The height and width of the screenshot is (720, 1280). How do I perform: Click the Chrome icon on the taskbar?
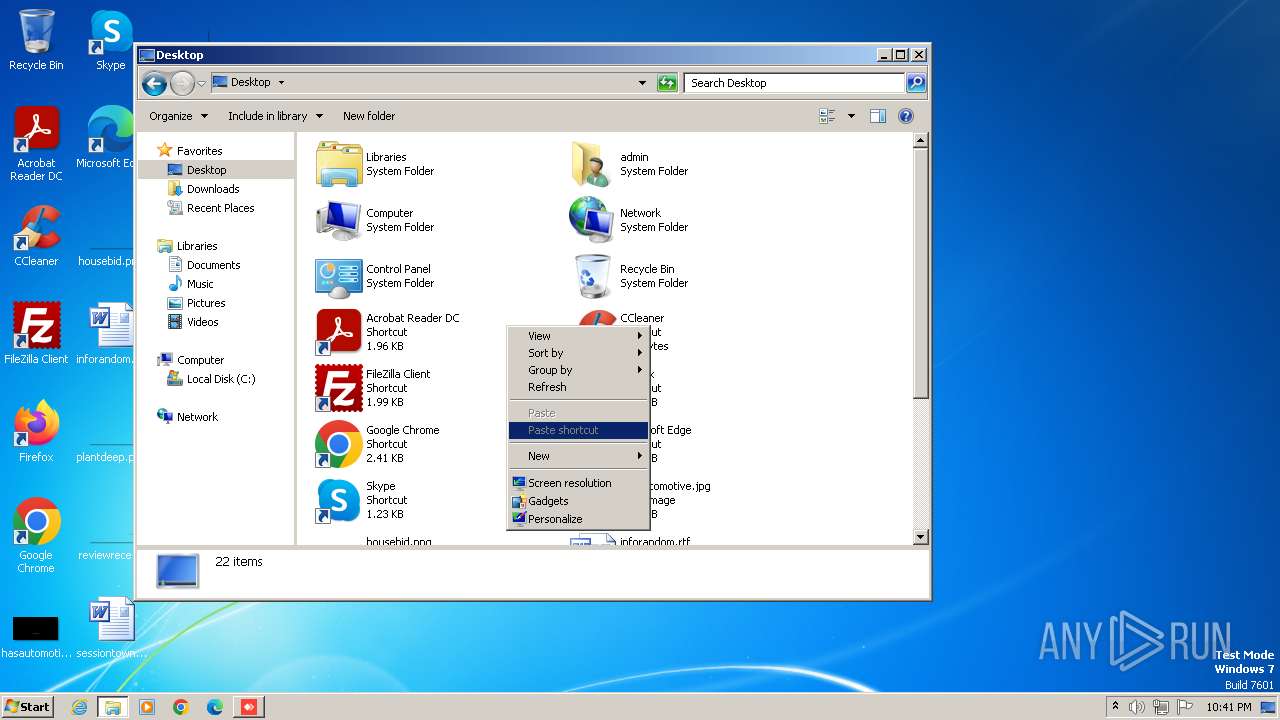coord(181,707)
